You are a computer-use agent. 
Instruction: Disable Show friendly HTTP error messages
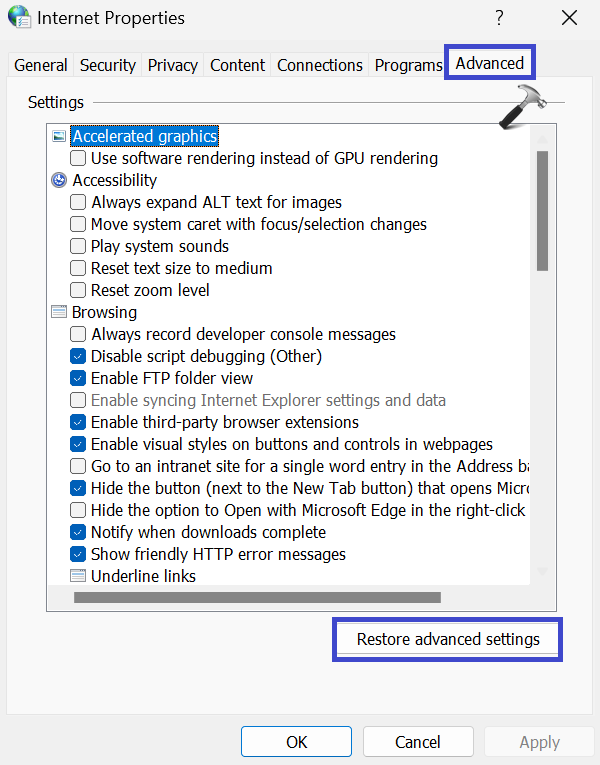click(x=78, y=554)
